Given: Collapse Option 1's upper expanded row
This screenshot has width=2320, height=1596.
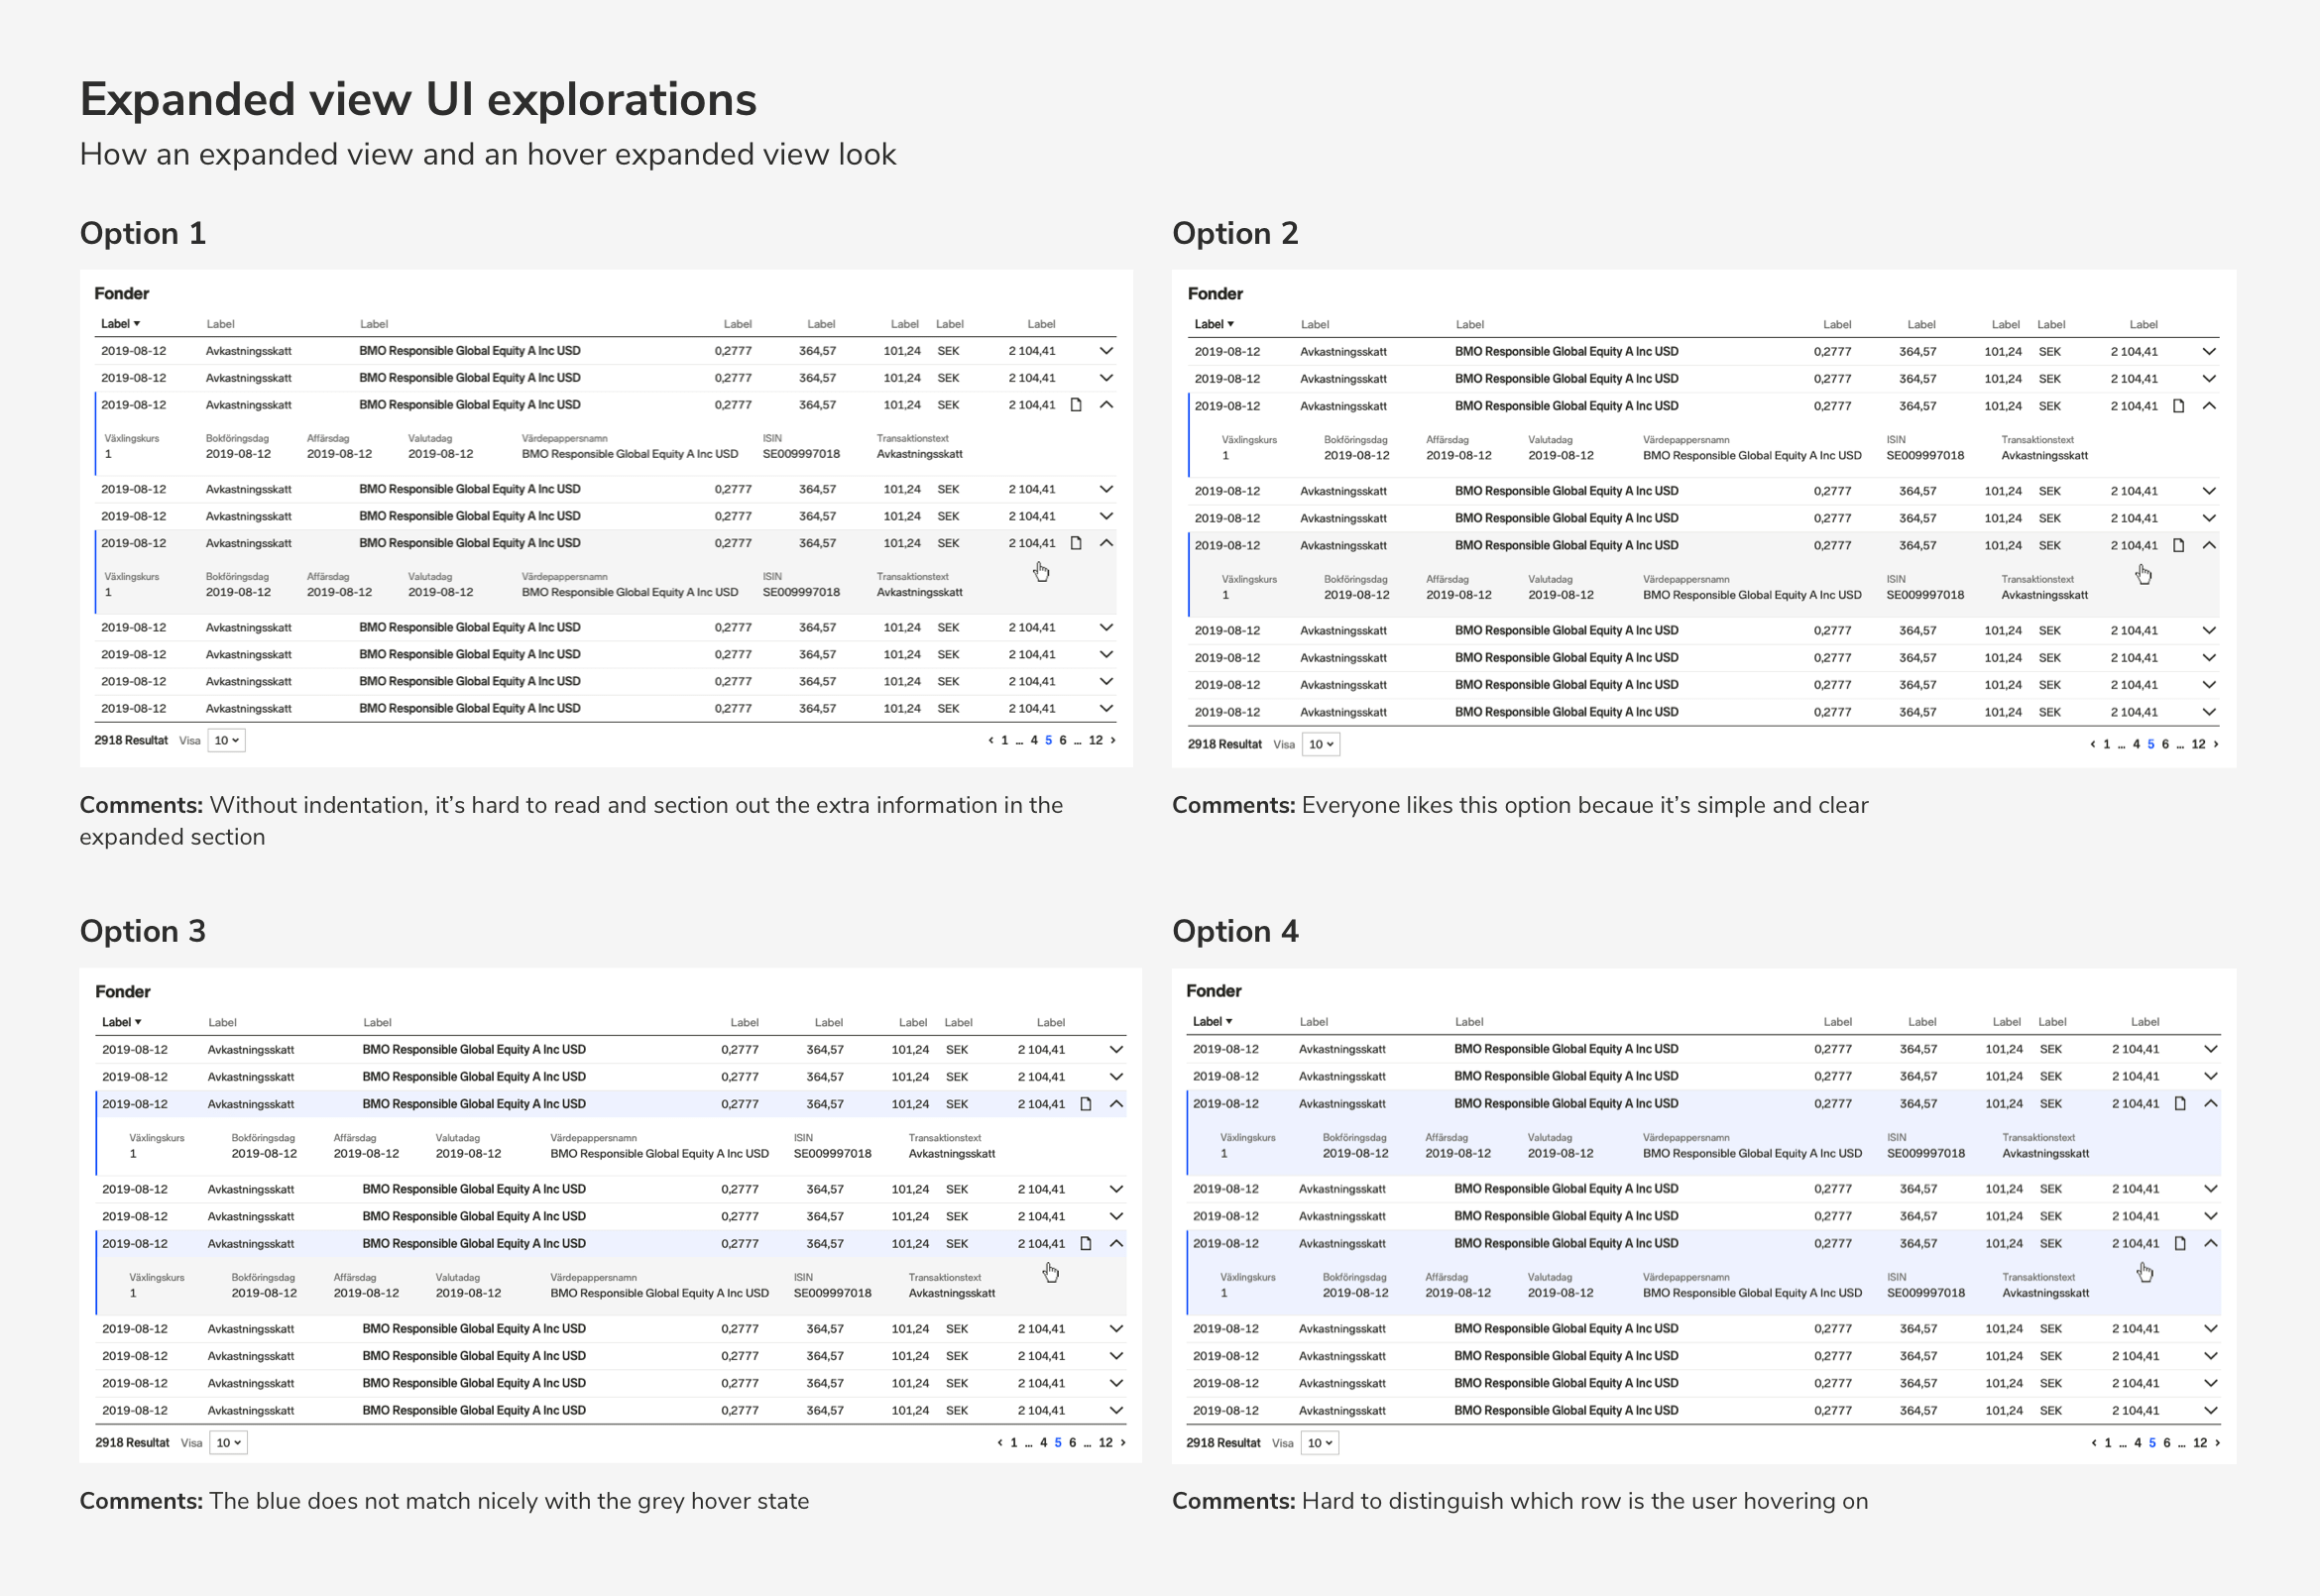Looking at the screenshot, I should (1106, 405).
